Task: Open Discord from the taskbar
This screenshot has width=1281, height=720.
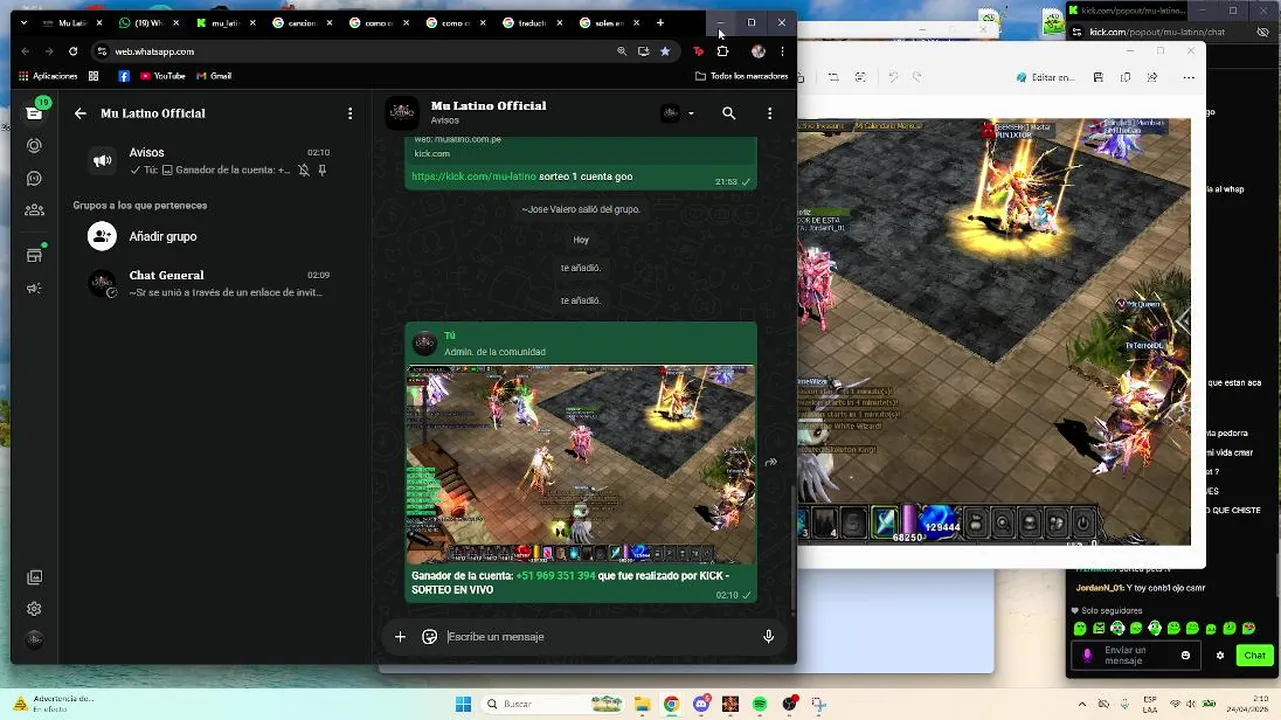Action: click(701, 704)
